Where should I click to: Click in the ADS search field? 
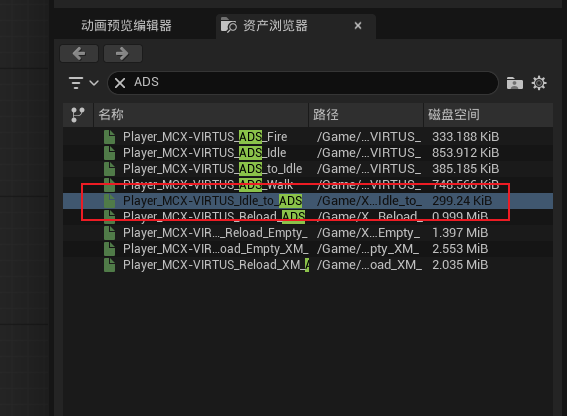(303, 83)
